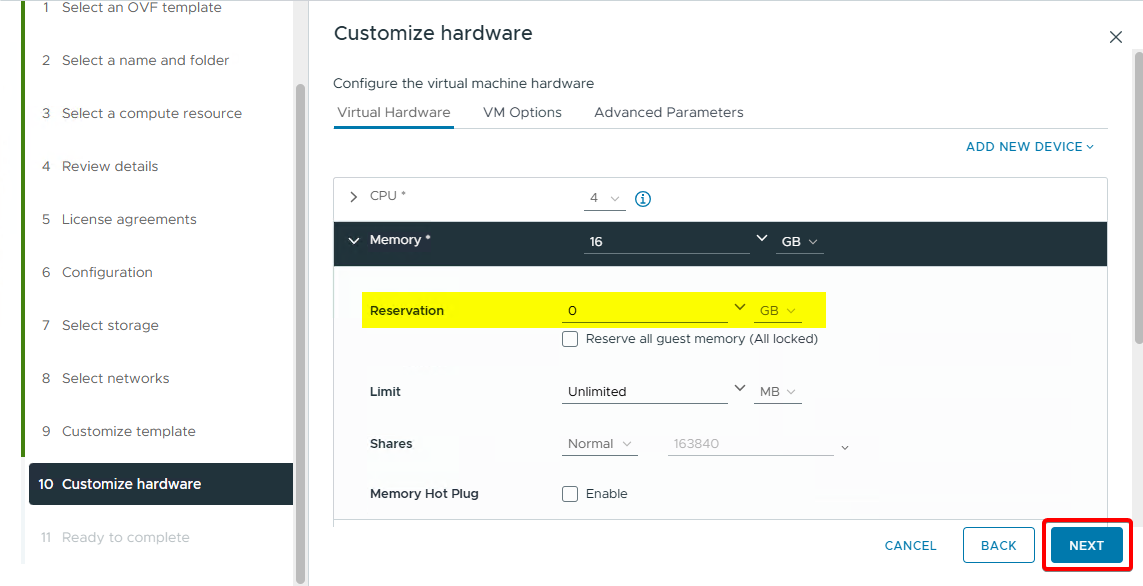Open the Limit value dropdown arrow

coord(740,388)
